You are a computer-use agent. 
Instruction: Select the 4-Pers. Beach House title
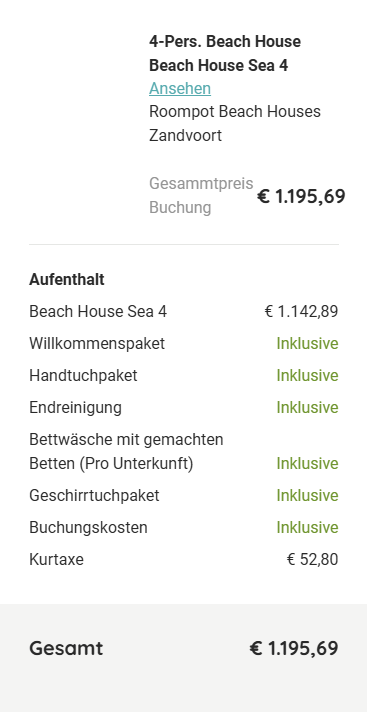tap(225, 41)
